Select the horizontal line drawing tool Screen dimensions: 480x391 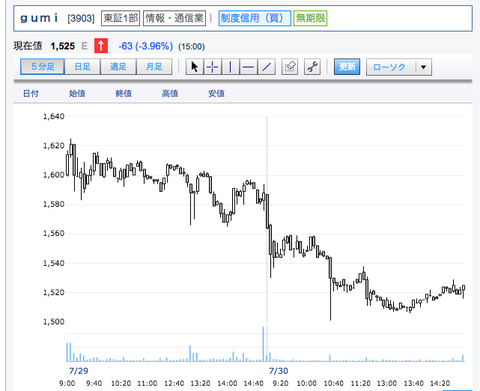pos(248,67)
